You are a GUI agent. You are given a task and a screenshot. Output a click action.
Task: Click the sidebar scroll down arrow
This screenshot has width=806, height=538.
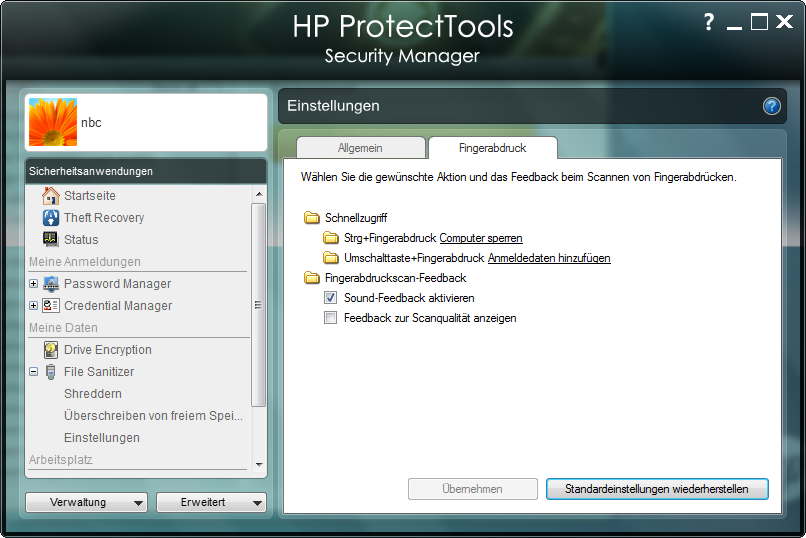tap(259, 465)
